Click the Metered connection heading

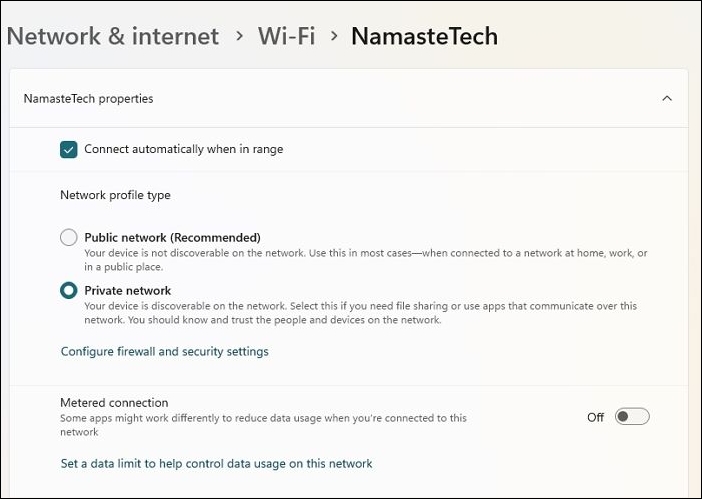pos(114,403)
